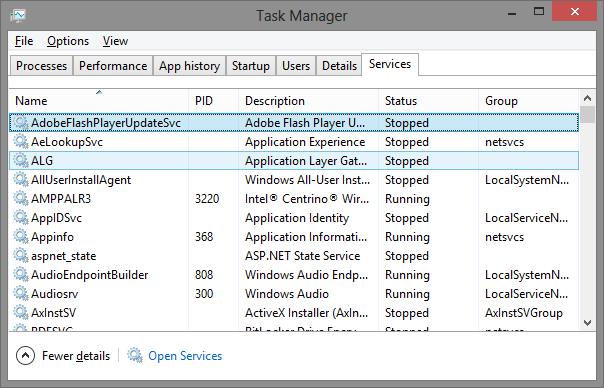604x388 pixels.
Task: Open the File menu
Action: click(x=24, y=41)
